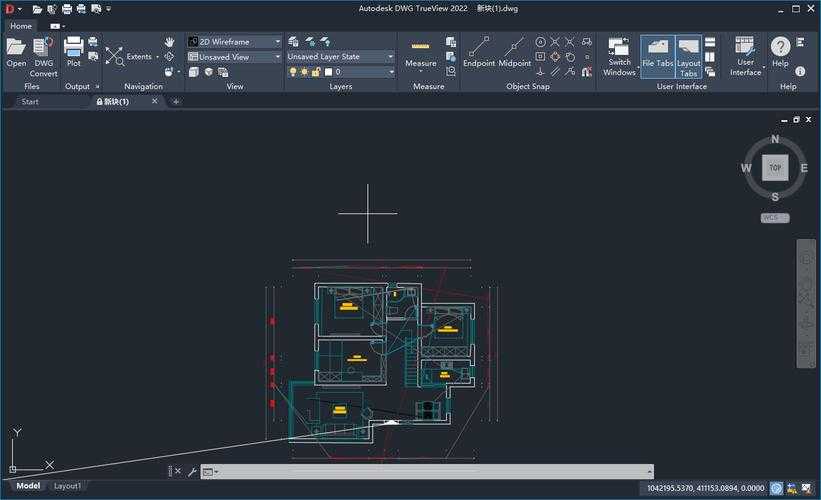Open the Unsaved Layer State dropdown
The width and height of the screenshot is (821, 500).
pyautogui.click(x=390, y=57)
